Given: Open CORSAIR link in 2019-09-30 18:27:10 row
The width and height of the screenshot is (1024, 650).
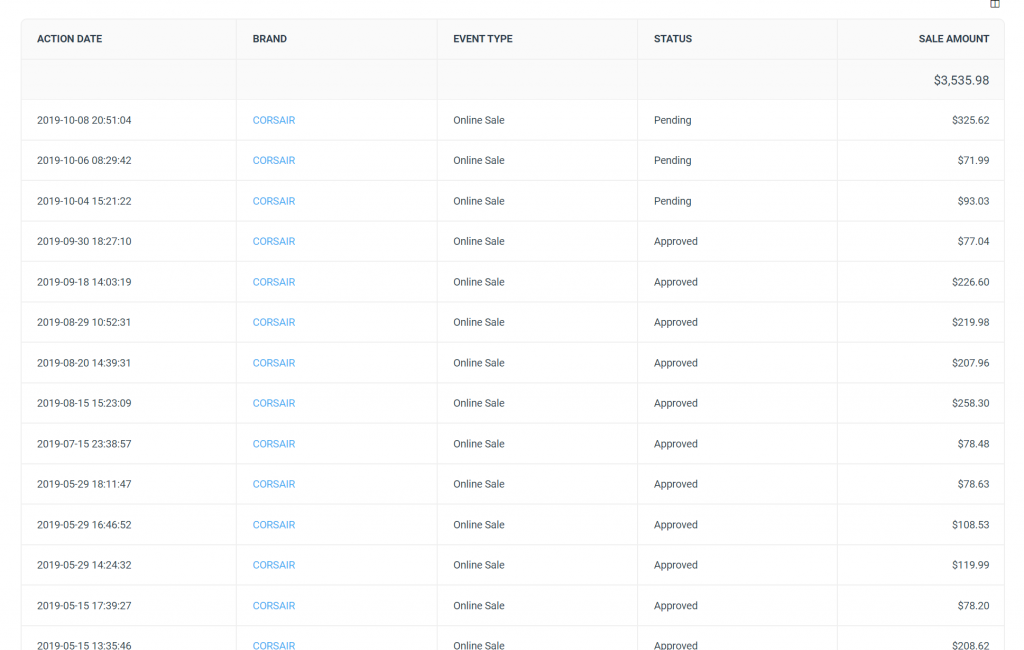Looking at the screenshot, I should pyautogui.click(x=274, y=242).
